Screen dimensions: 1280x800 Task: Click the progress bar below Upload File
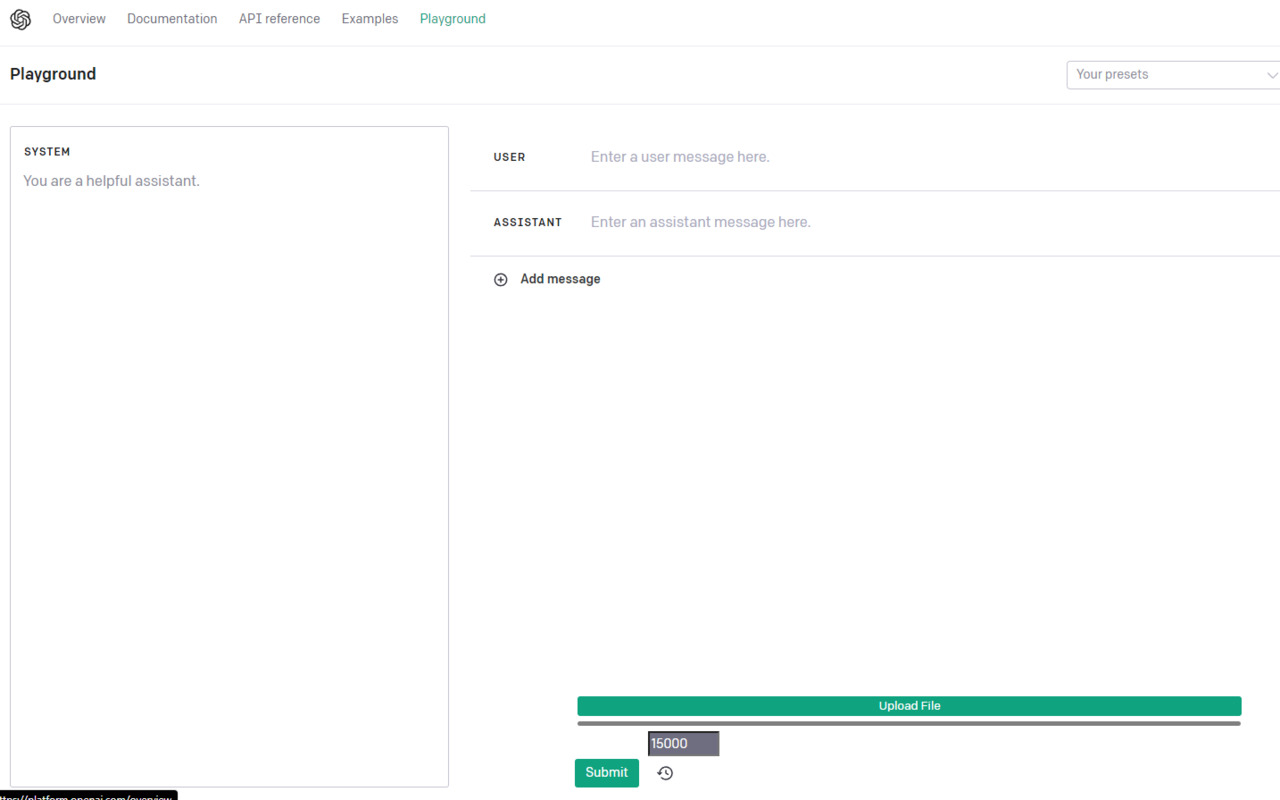(x=909, y=722)
